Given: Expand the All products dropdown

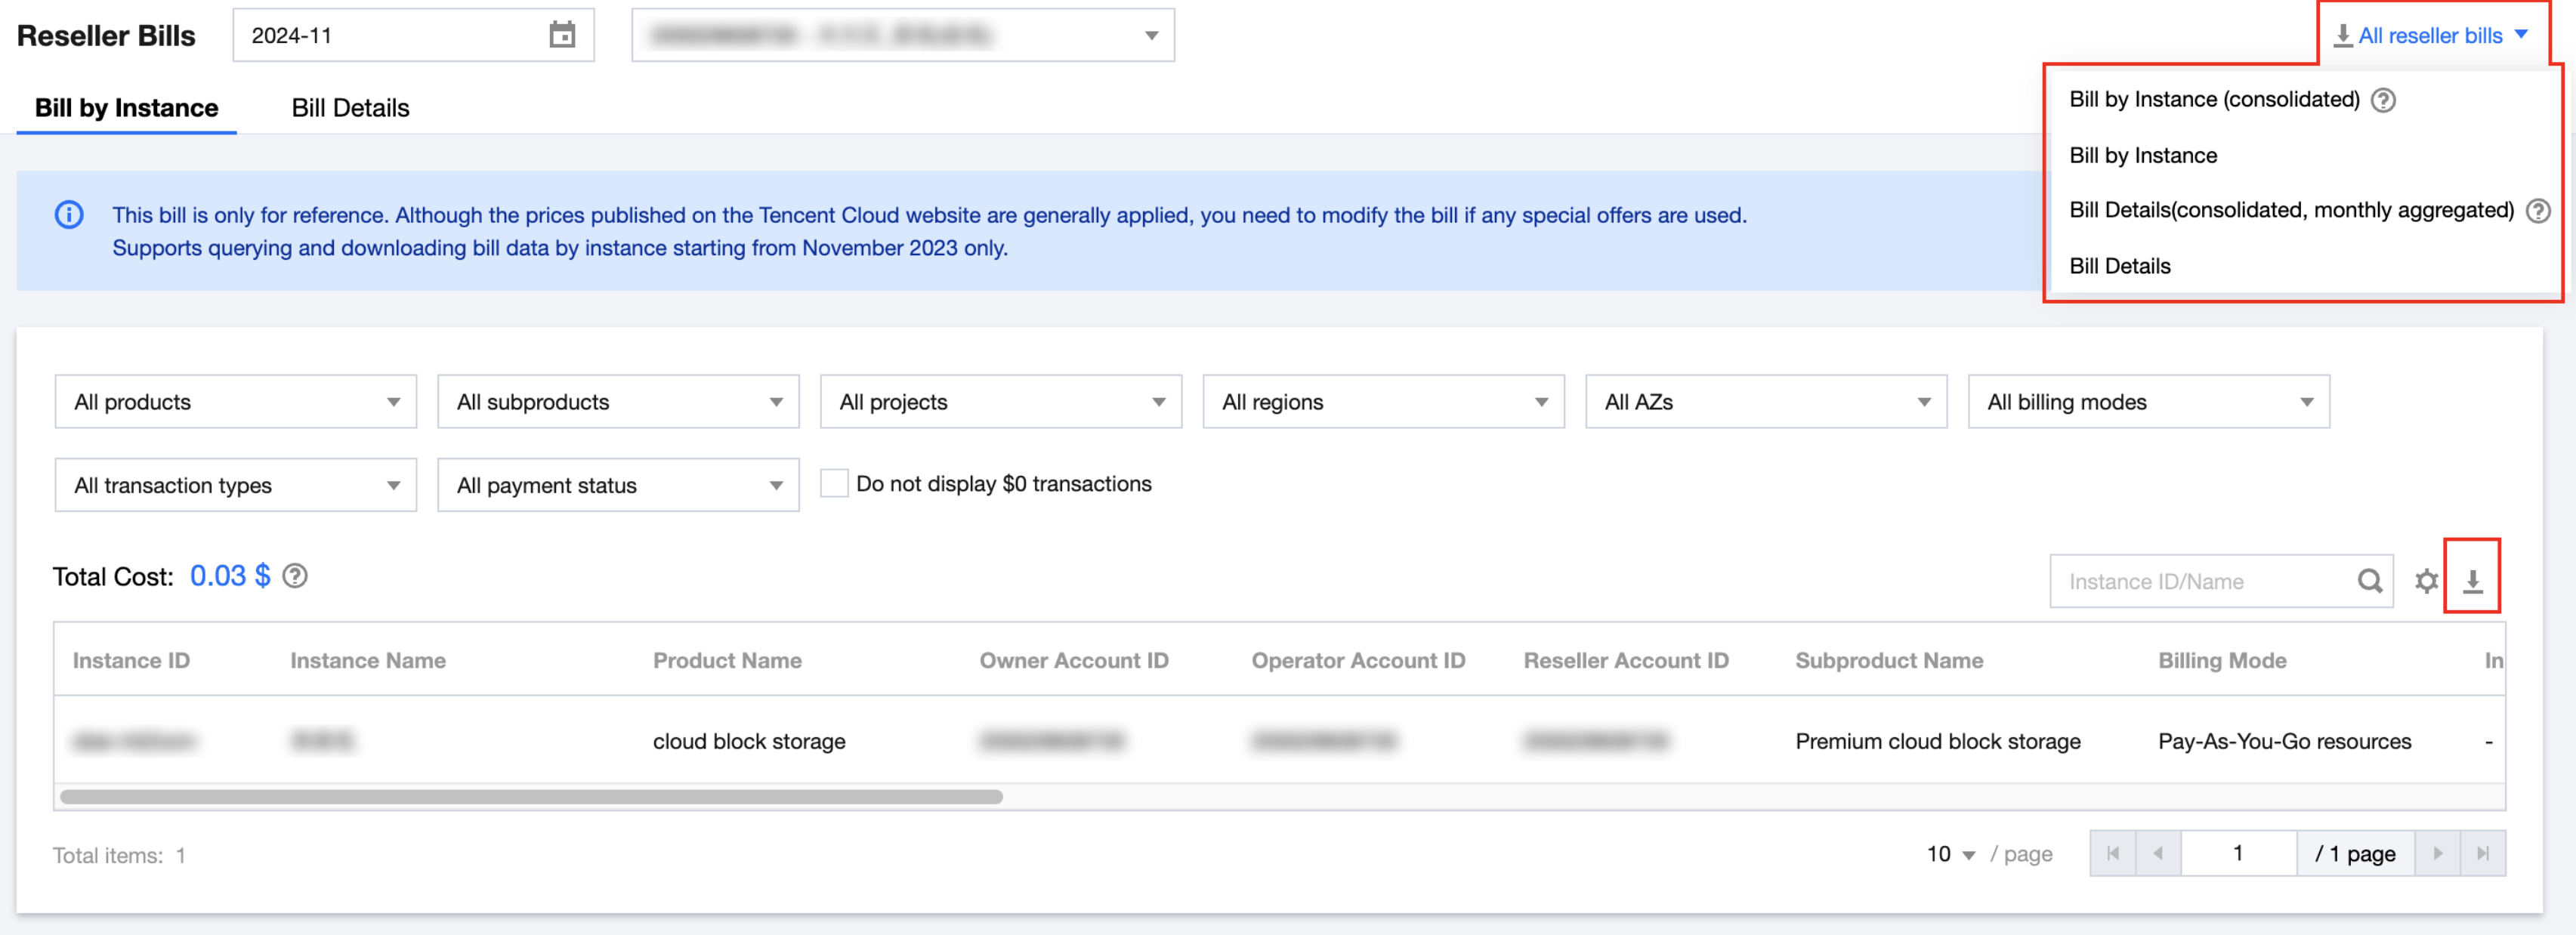Looking at the screenshot, I should coord(235,402).
